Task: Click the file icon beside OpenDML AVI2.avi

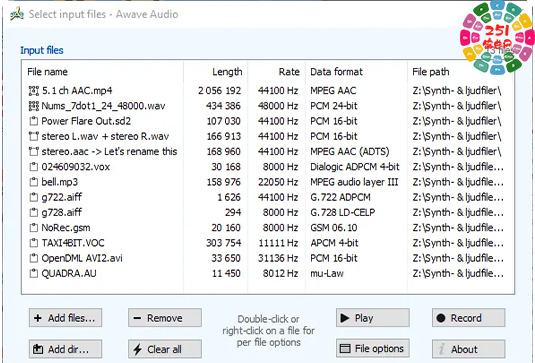Action: pos(33,258)
